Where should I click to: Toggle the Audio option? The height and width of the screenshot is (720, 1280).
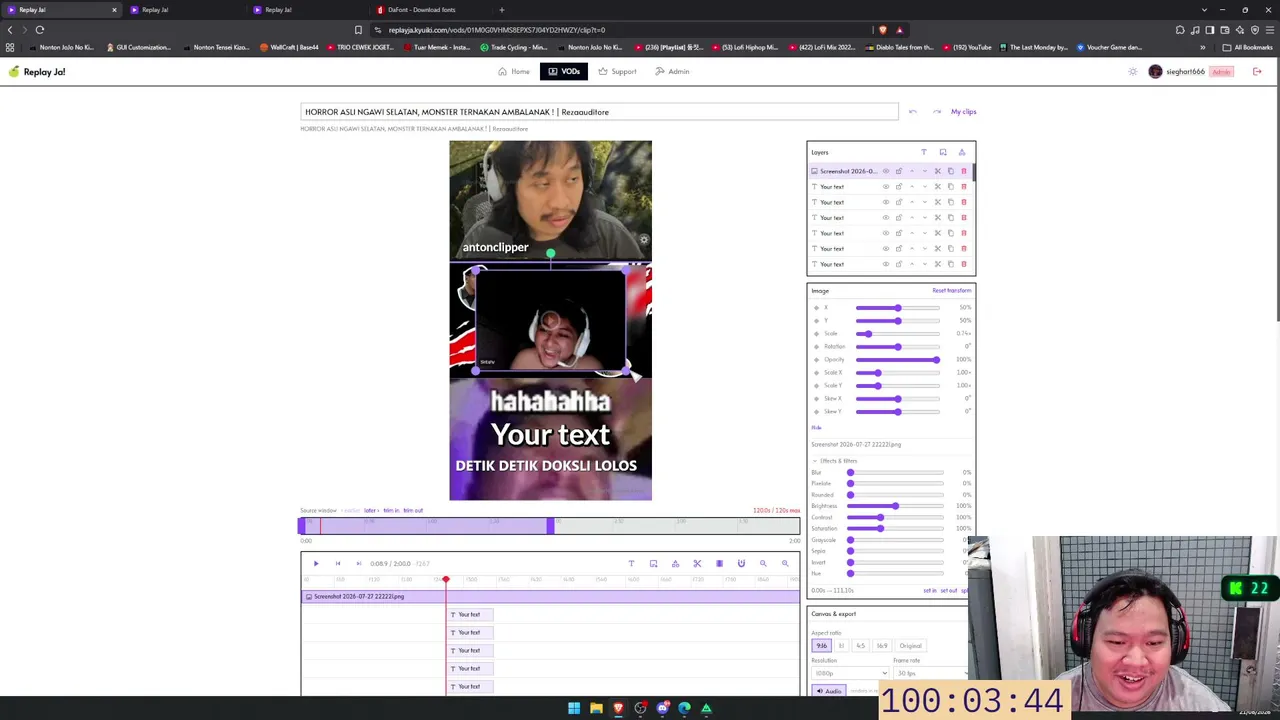tap(829, 691)
